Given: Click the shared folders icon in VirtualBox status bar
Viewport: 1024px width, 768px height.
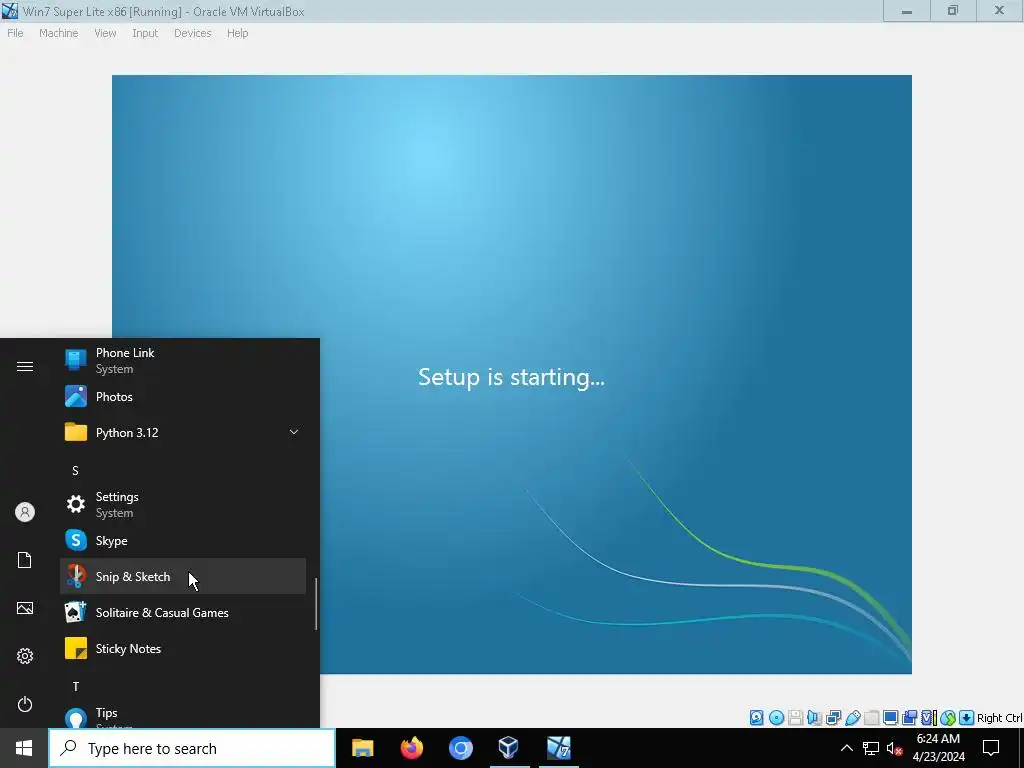Looking at the screenshot, I should (x=871, y=718).
